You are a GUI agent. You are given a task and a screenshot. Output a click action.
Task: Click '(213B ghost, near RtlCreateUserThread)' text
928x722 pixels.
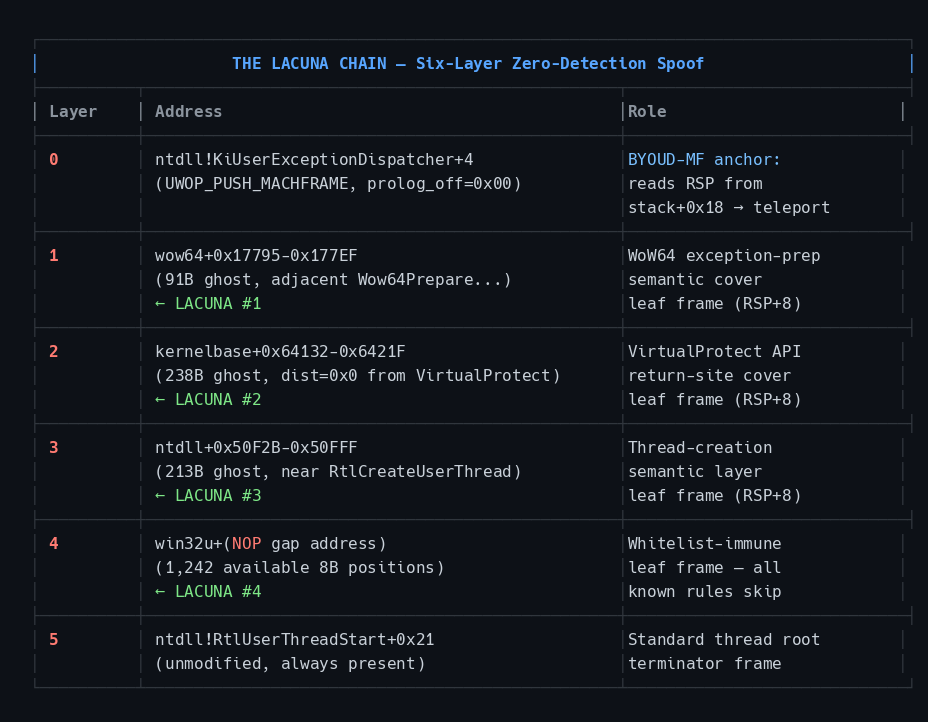point(338,472)
